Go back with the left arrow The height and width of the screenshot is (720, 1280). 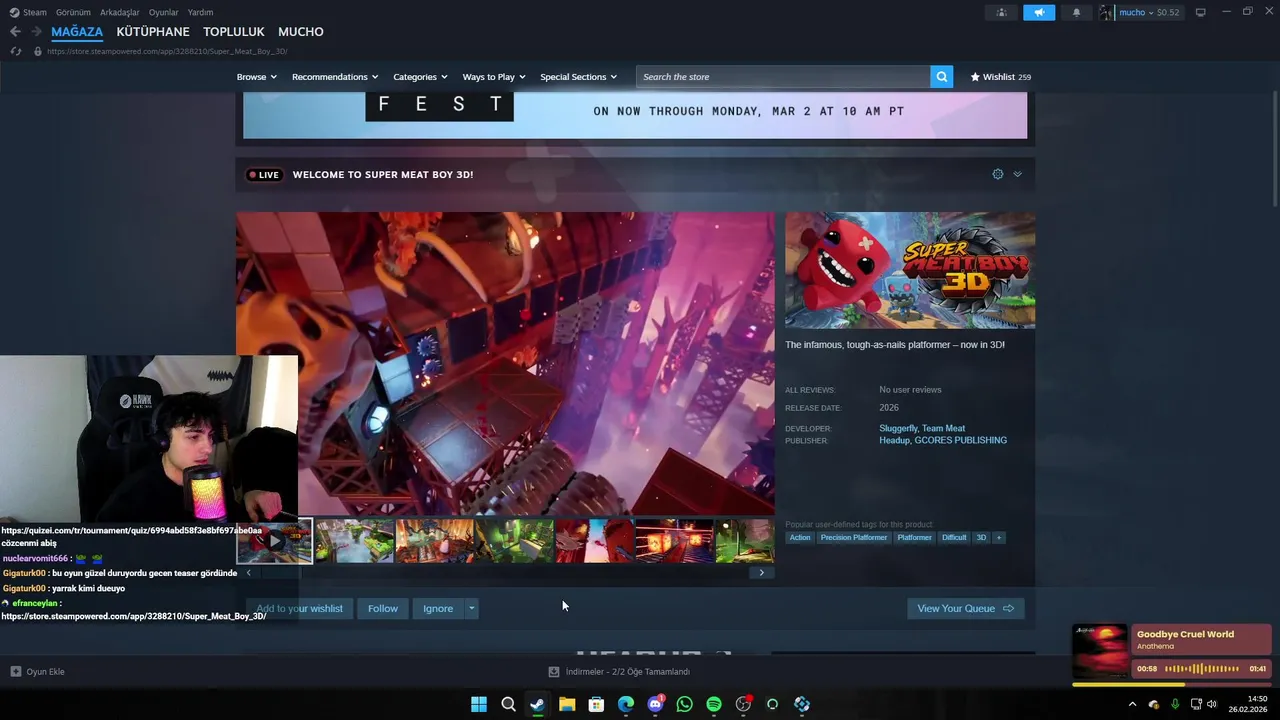15,32
